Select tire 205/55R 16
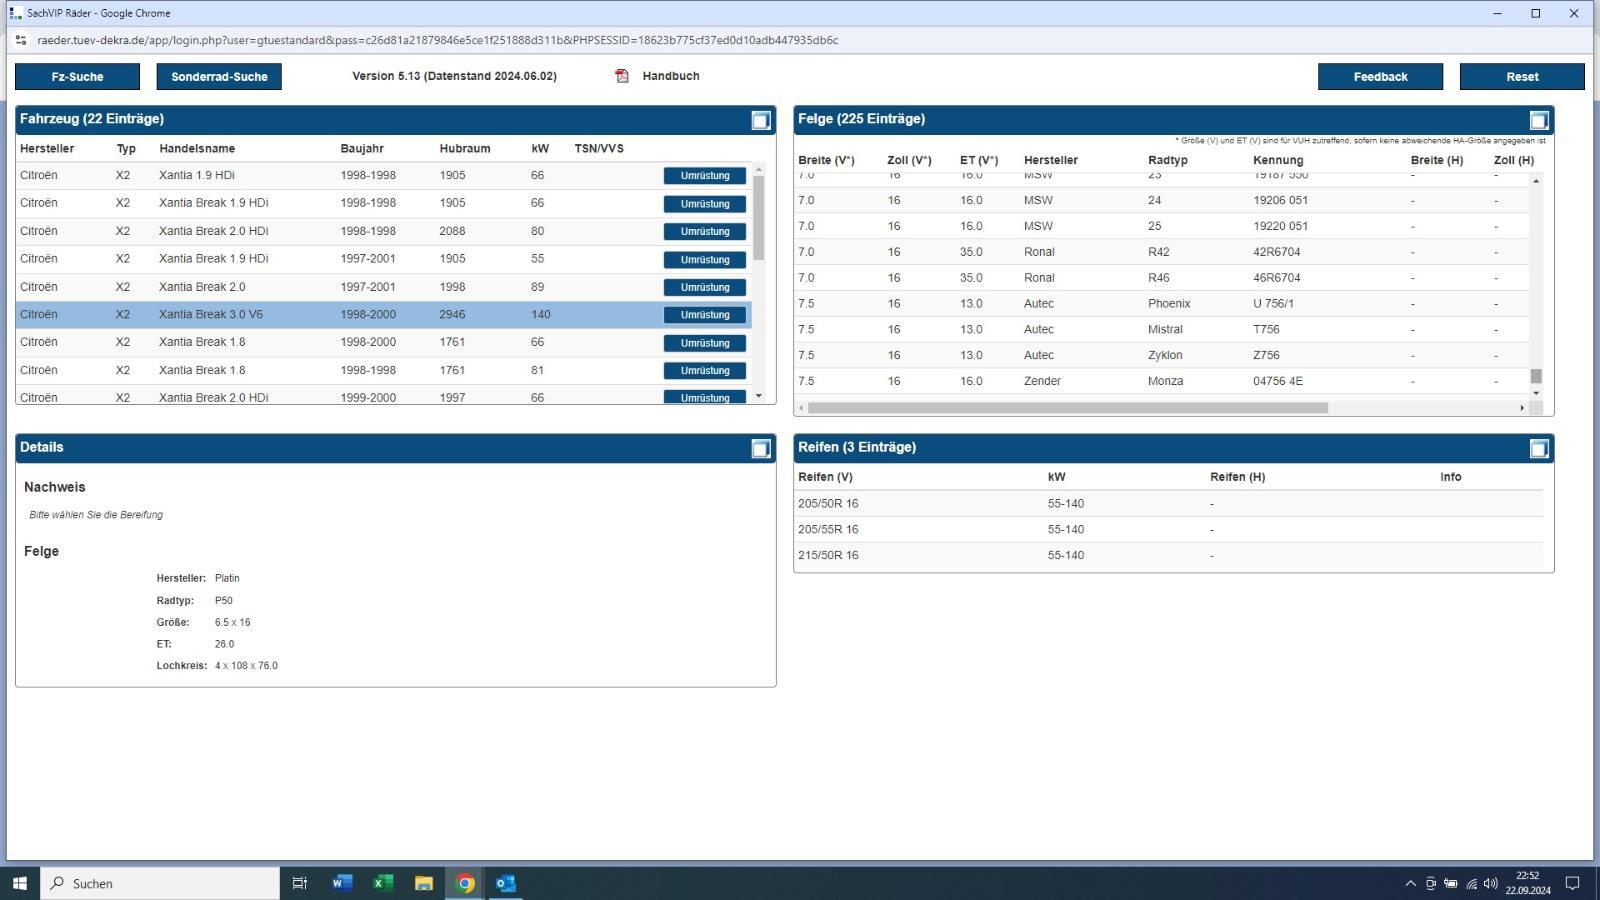 pos(1170,530)
